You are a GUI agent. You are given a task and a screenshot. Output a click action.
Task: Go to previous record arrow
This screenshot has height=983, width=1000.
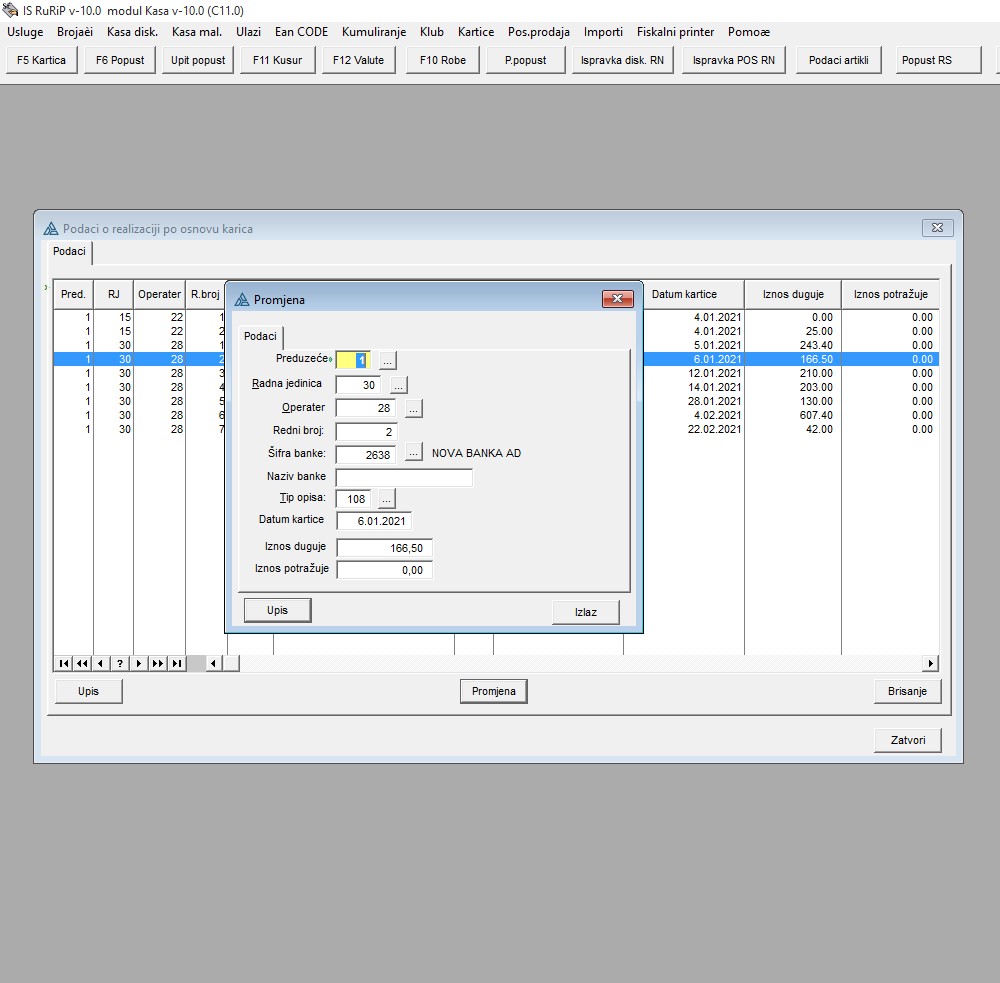[x=100, y=663]
